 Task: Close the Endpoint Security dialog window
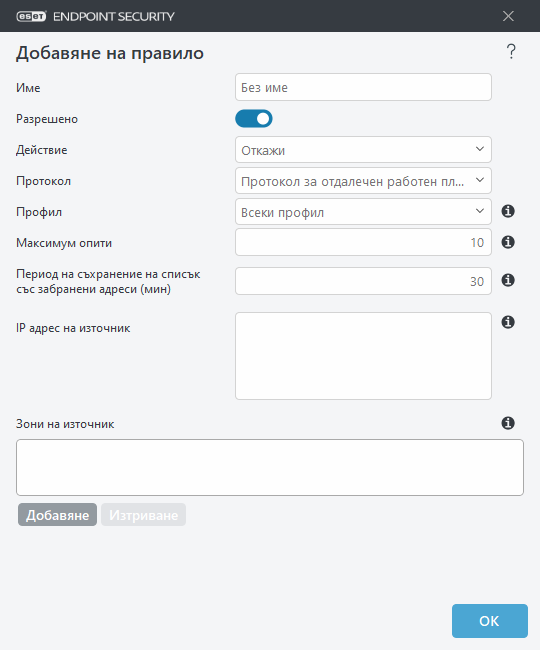508,16
